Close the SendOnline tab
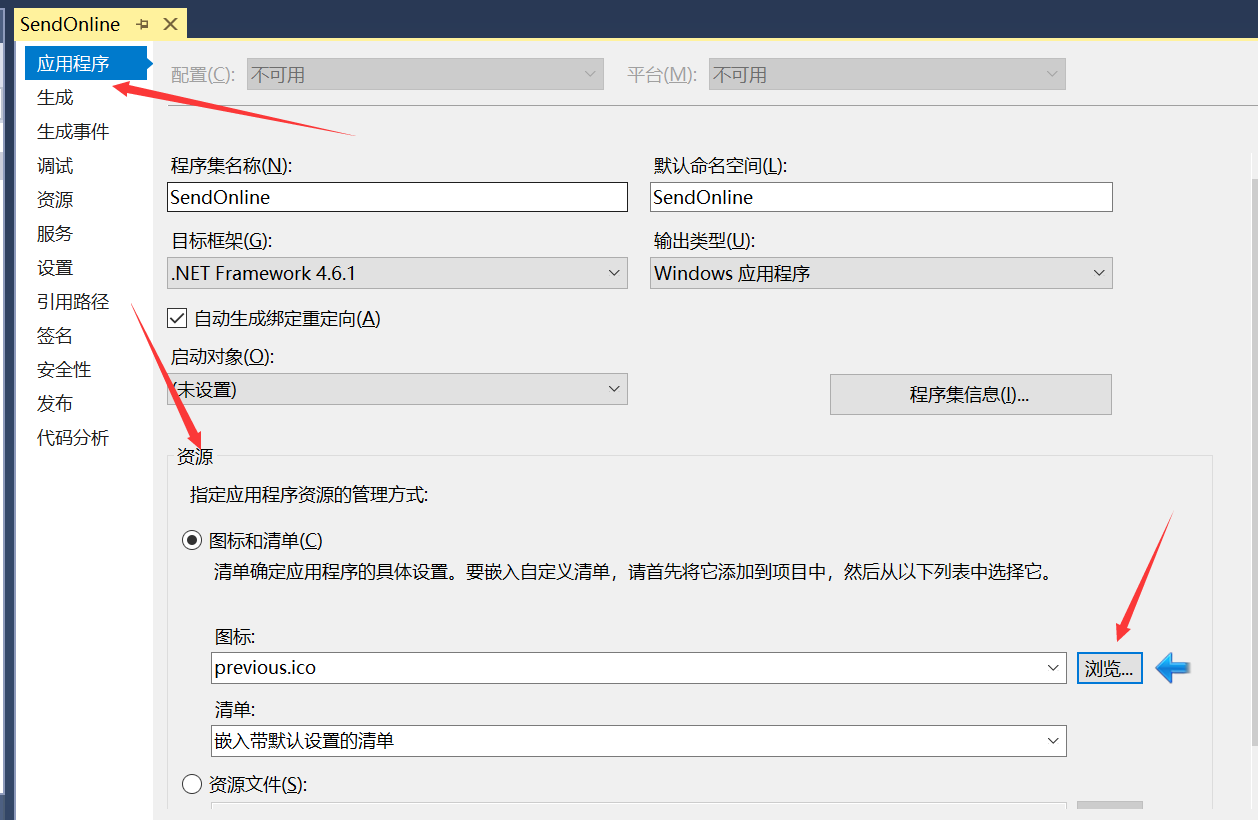The width and height of the screenshot is (1258, 820). (x=171, y=24)
